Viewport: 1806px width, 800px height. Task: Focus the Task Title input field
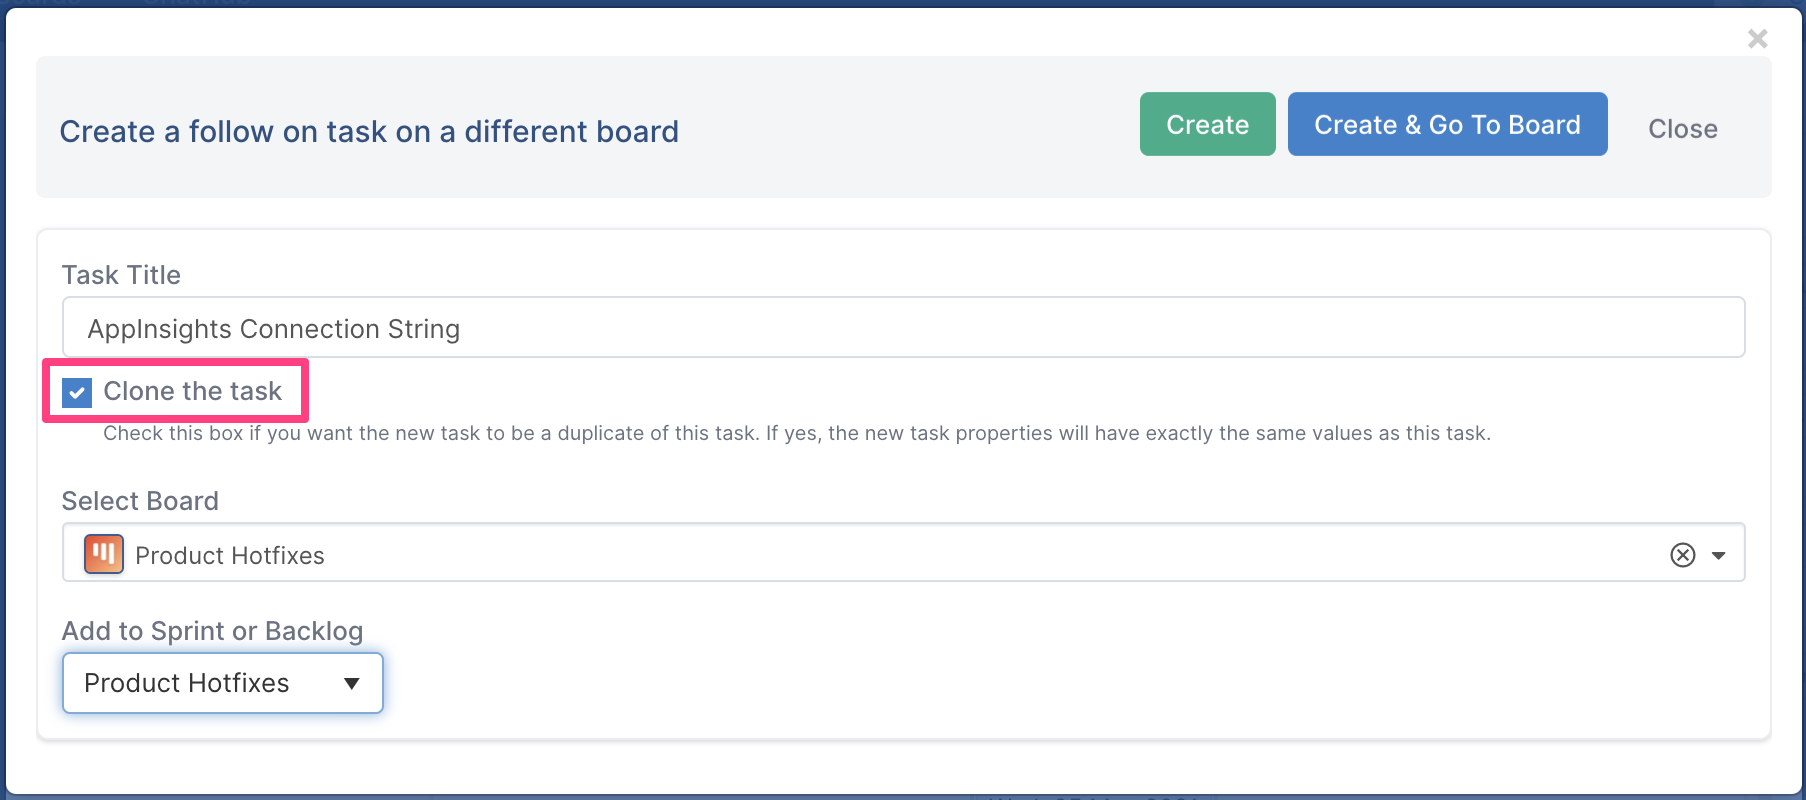[x=904, y=327]
